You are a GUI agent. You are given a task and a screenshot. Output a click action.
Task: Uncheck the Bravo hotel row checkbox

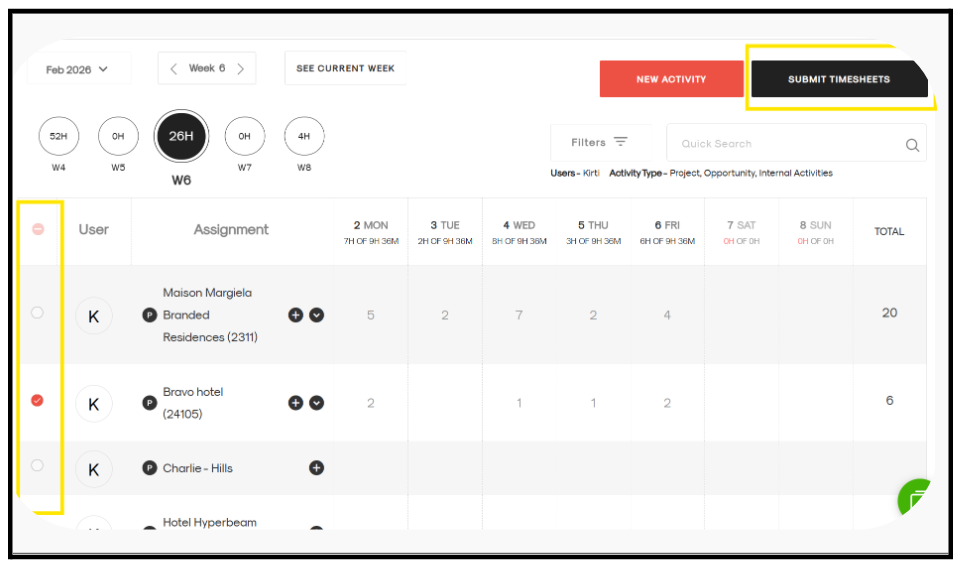click(x=38, y=401)
